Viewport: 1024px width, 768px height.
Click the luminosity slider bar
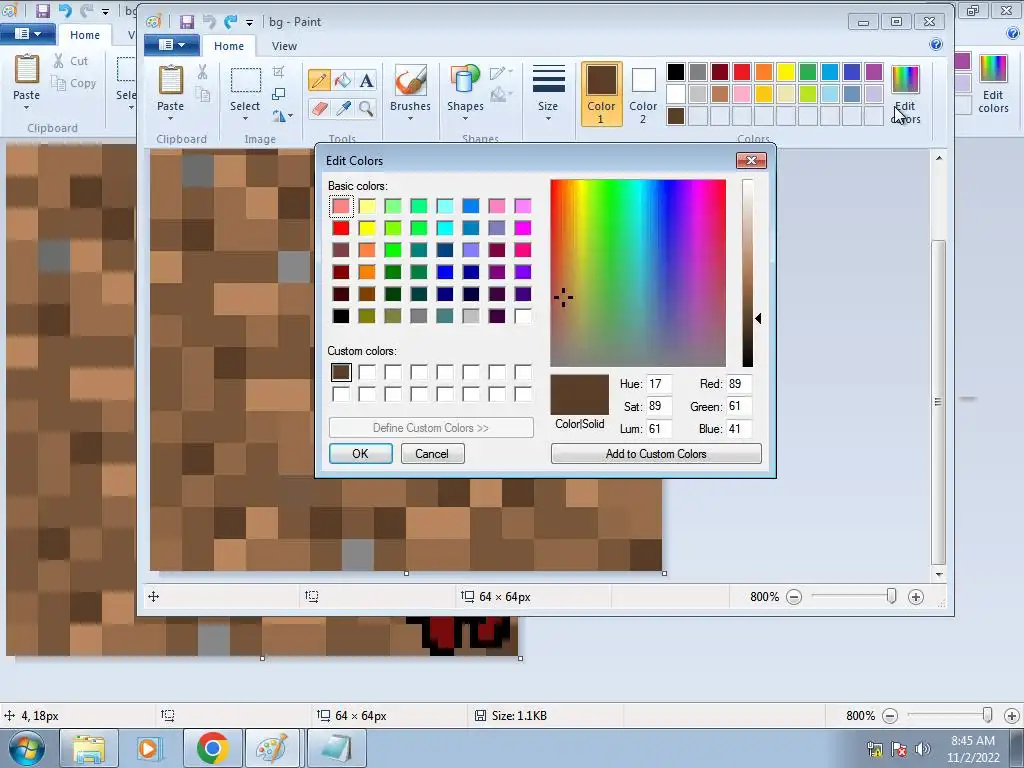(x=748, y=273)
